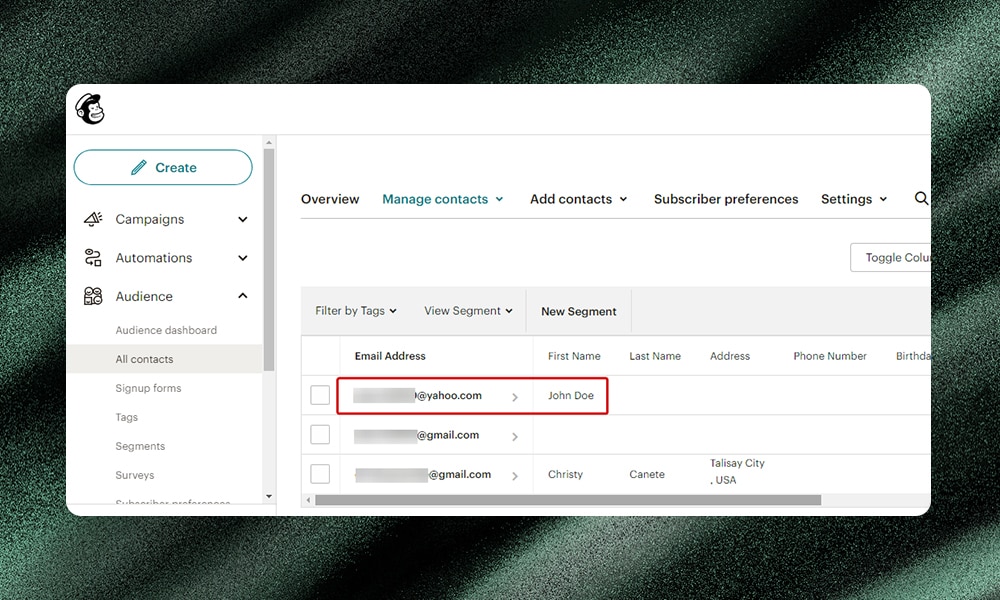Select the checkbox for the second gmail contact

pyautogui.click(x=320, y=434)
